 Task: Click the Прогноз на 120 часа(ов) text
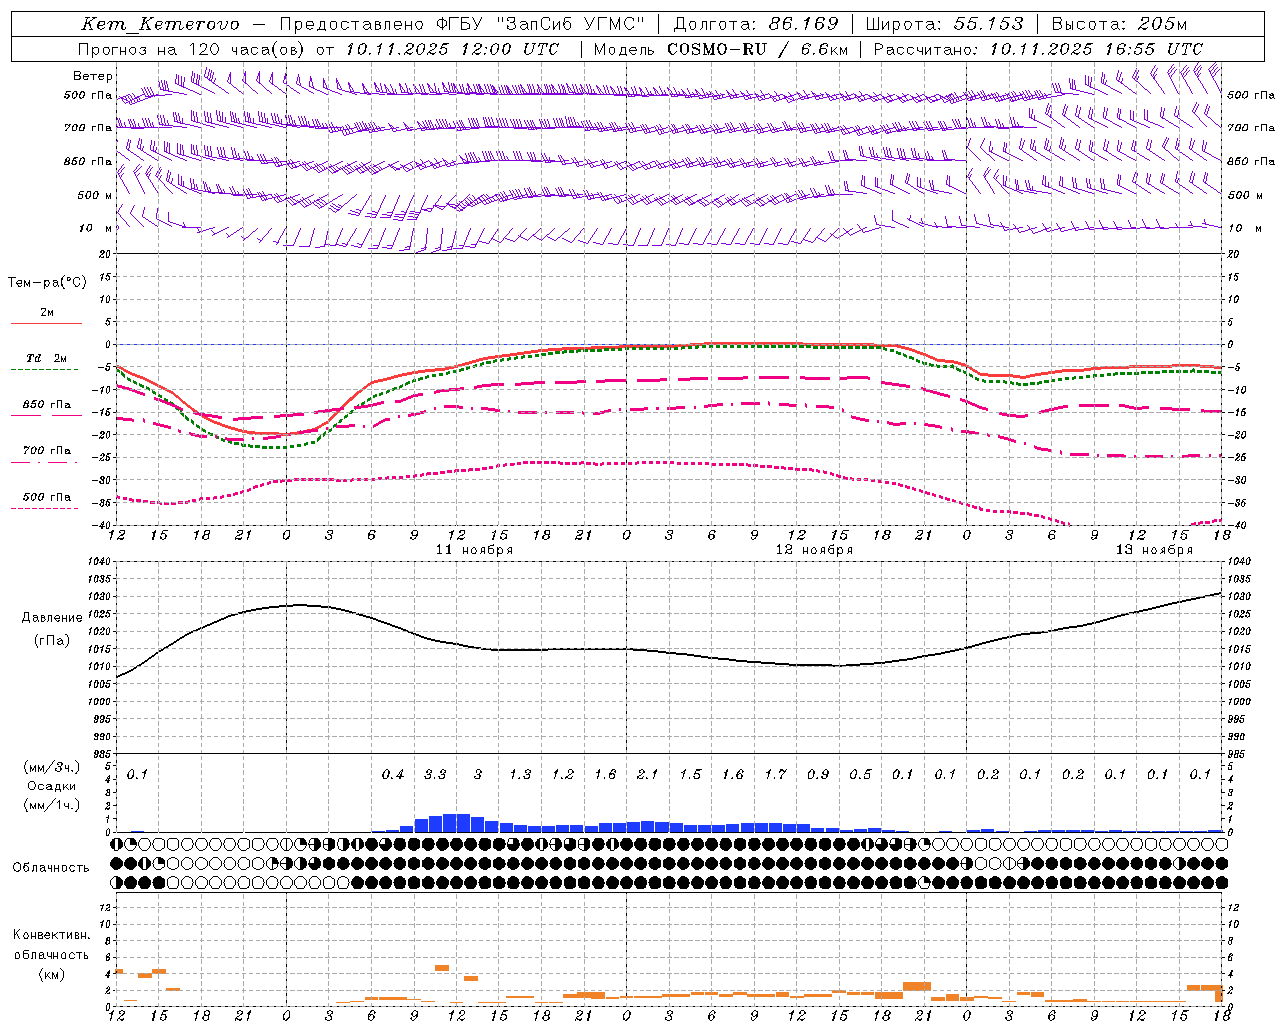(192, 49)
